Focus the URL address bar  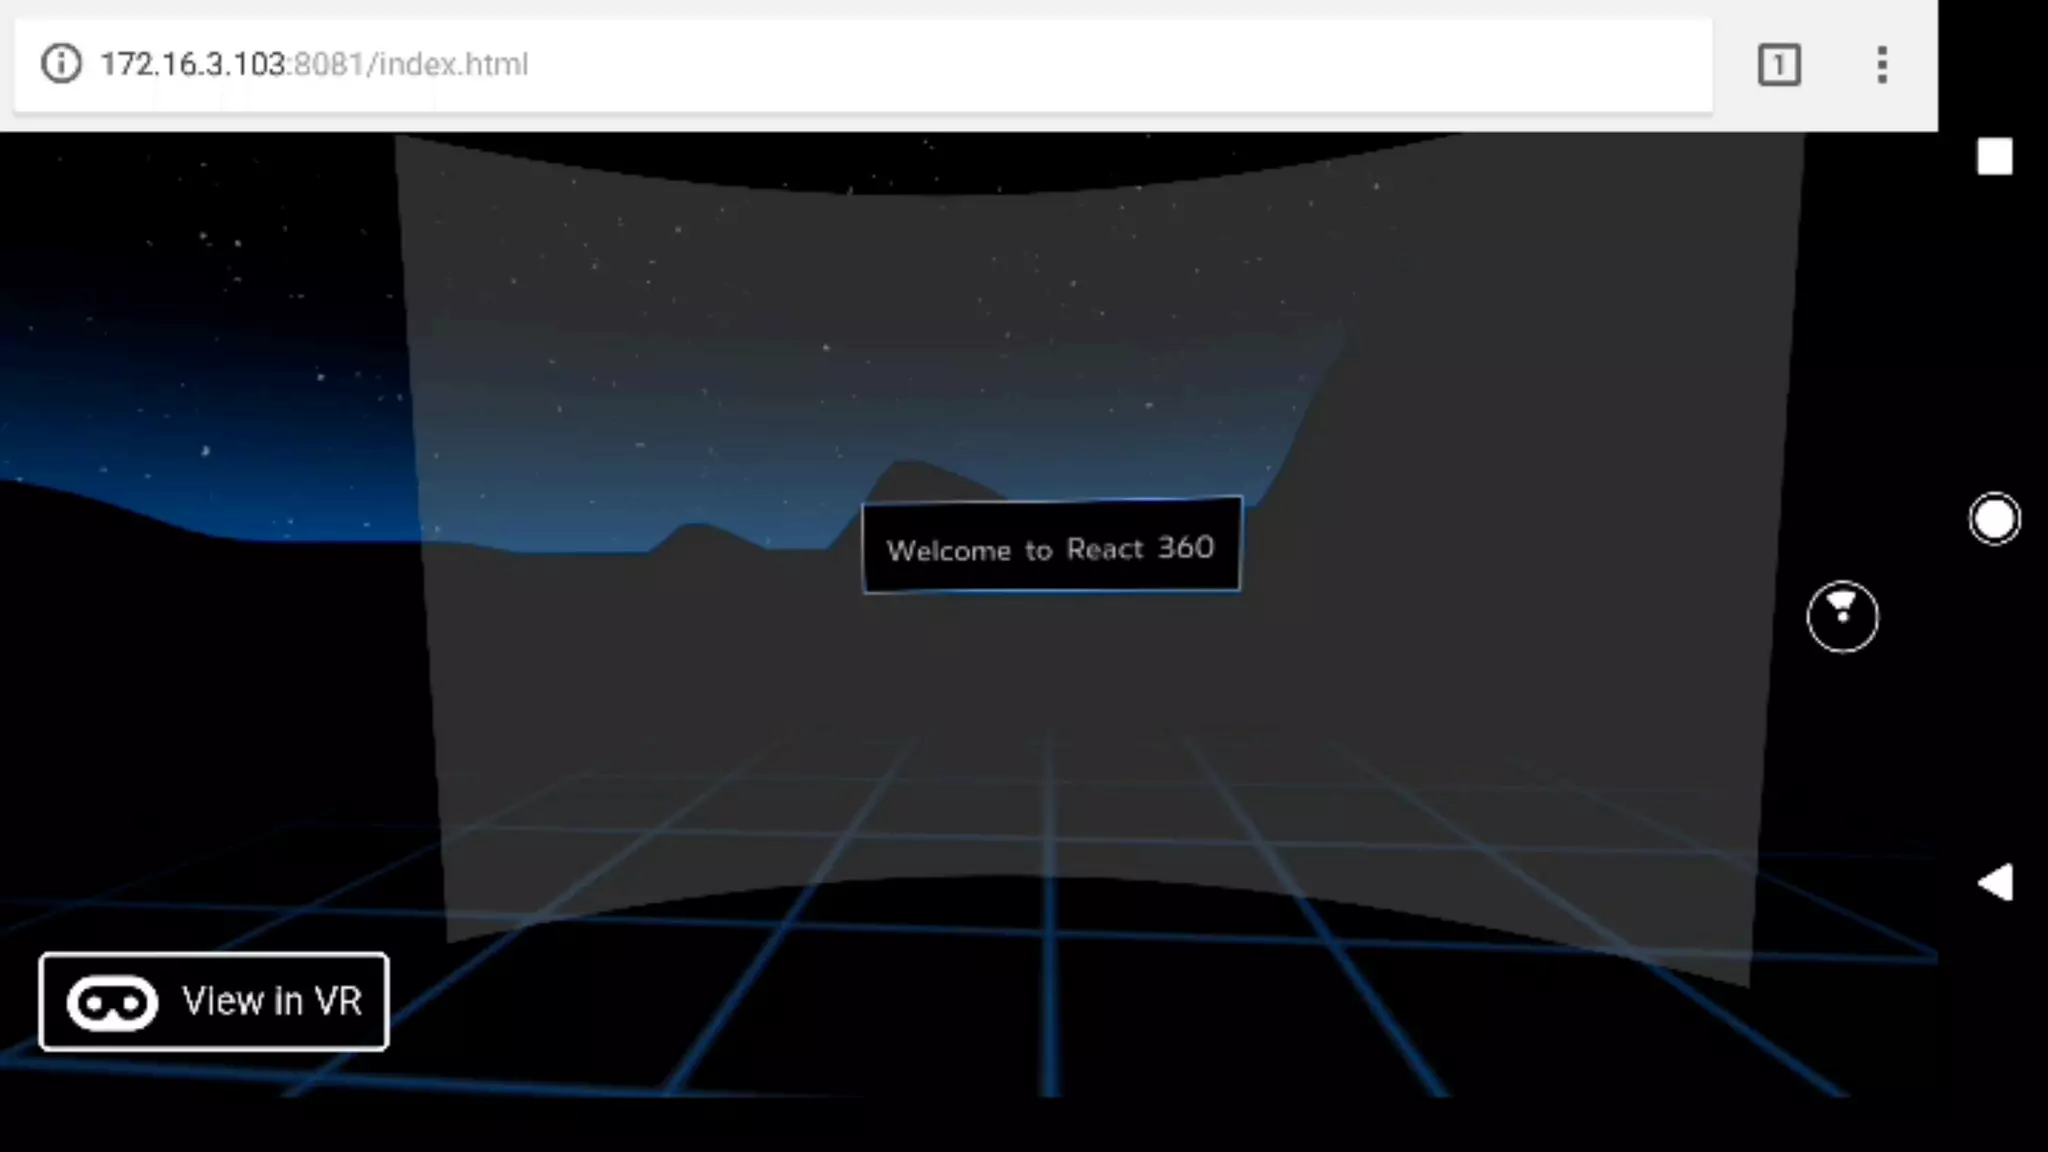point(860,65)
